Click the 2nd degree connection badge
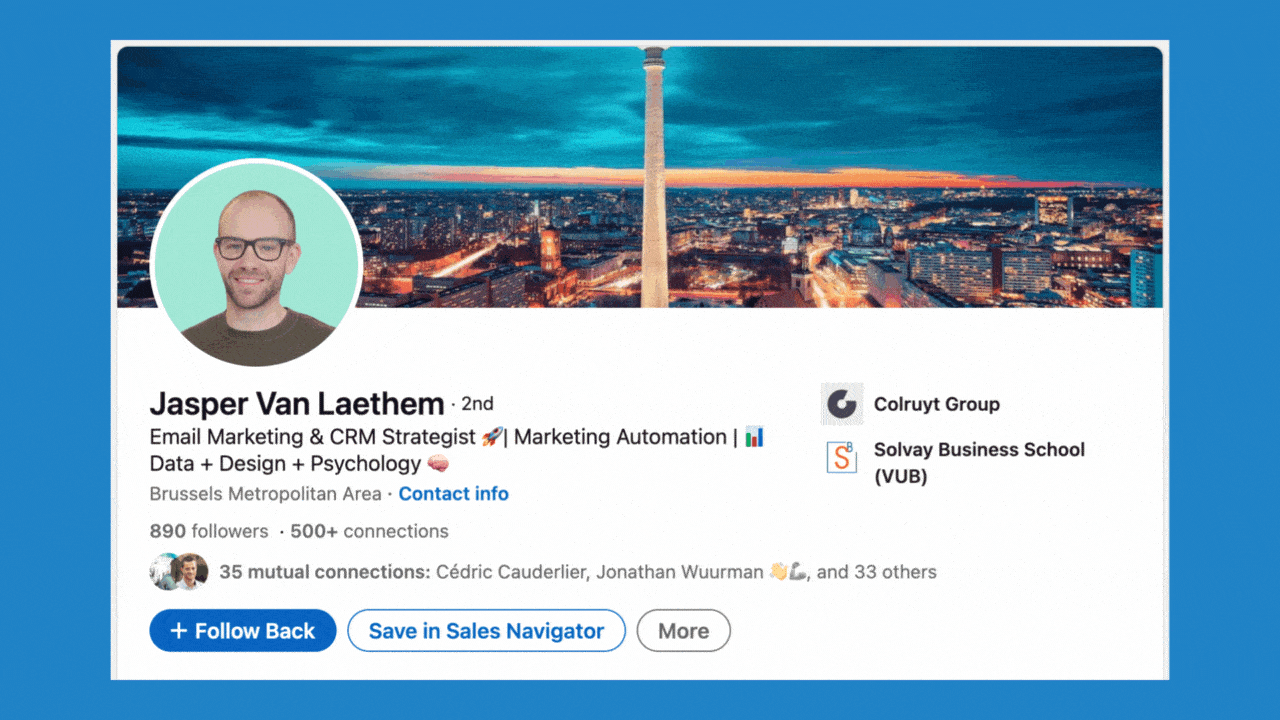The image size is (1280, 720). pos(477,404)
